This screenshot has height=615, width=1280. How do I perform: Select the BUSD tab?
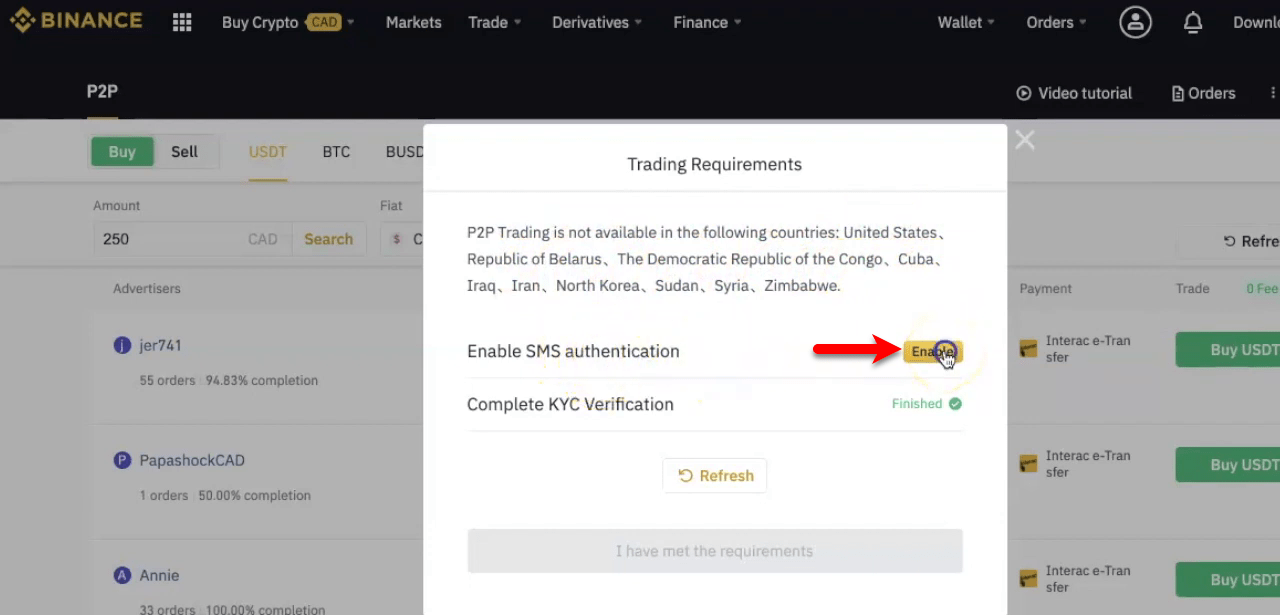click(x=405, y=152)
